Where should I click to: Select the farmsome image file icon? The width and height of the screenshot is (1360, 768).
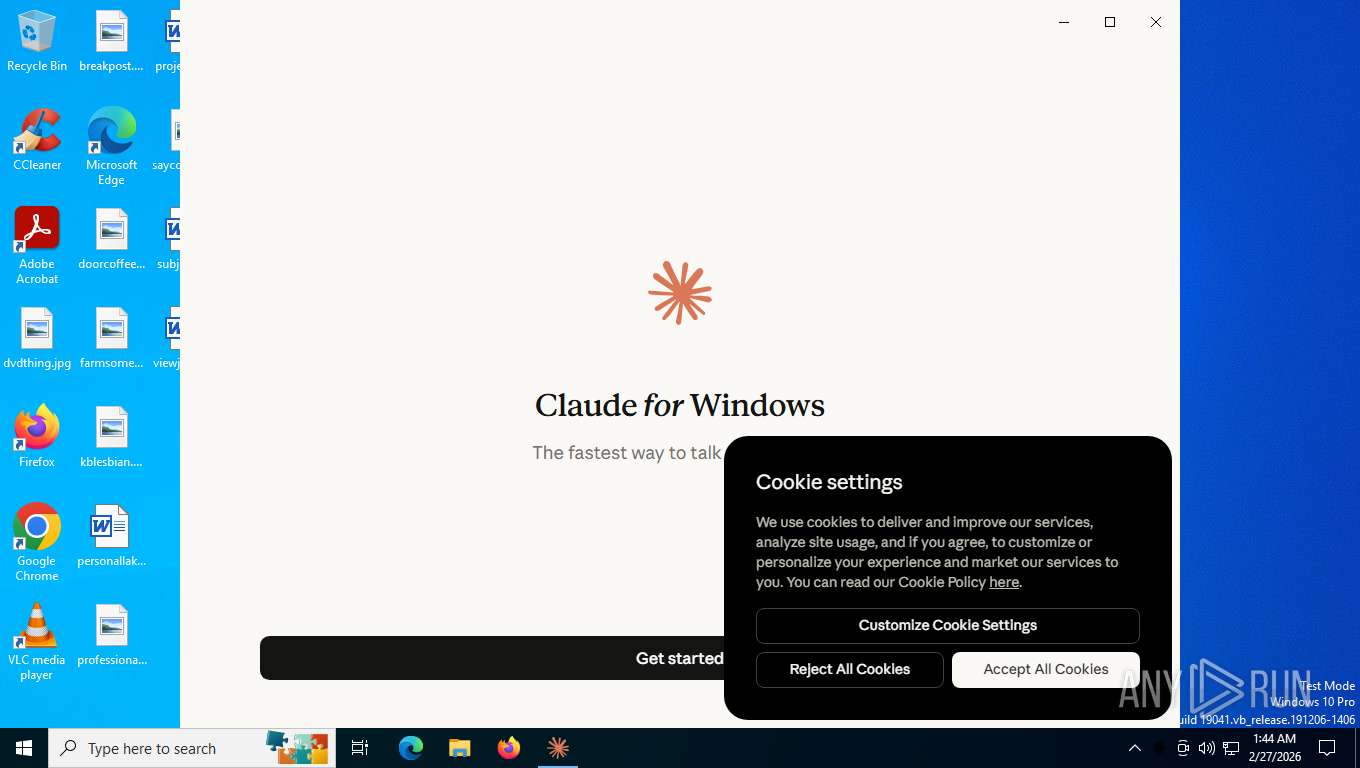111,339
